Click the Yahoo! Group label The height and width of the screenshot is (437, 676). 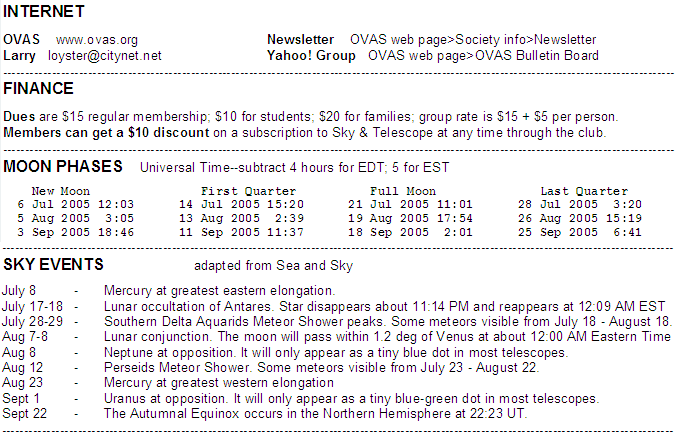point(311,56)
